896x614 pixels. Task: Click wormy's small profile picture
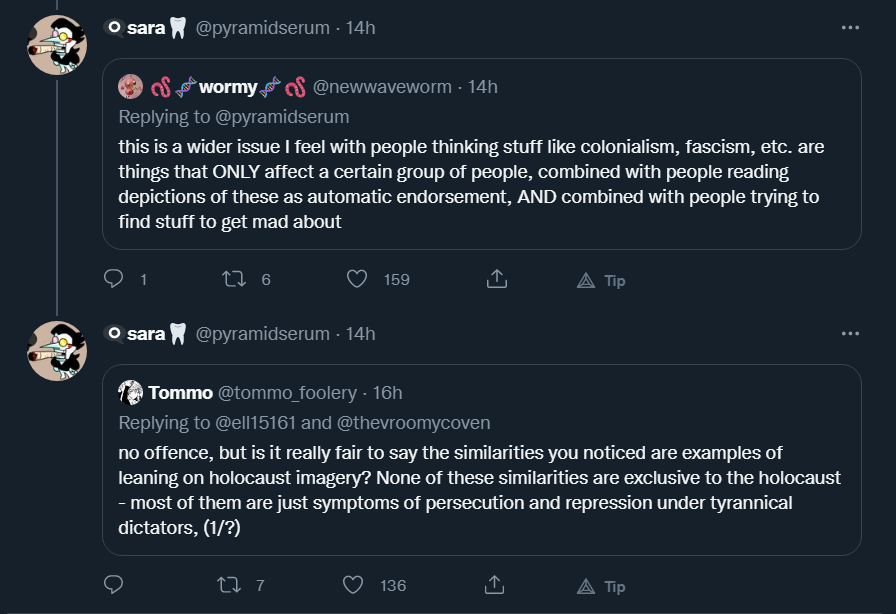point(130,86)
